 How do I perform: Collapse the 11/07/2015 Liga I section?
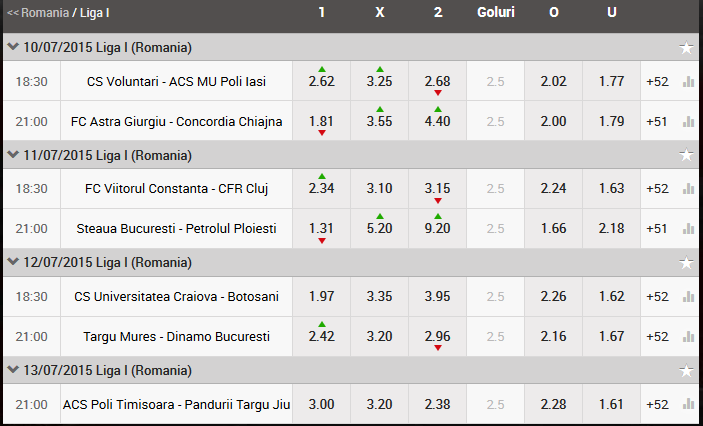coord(12,155)
